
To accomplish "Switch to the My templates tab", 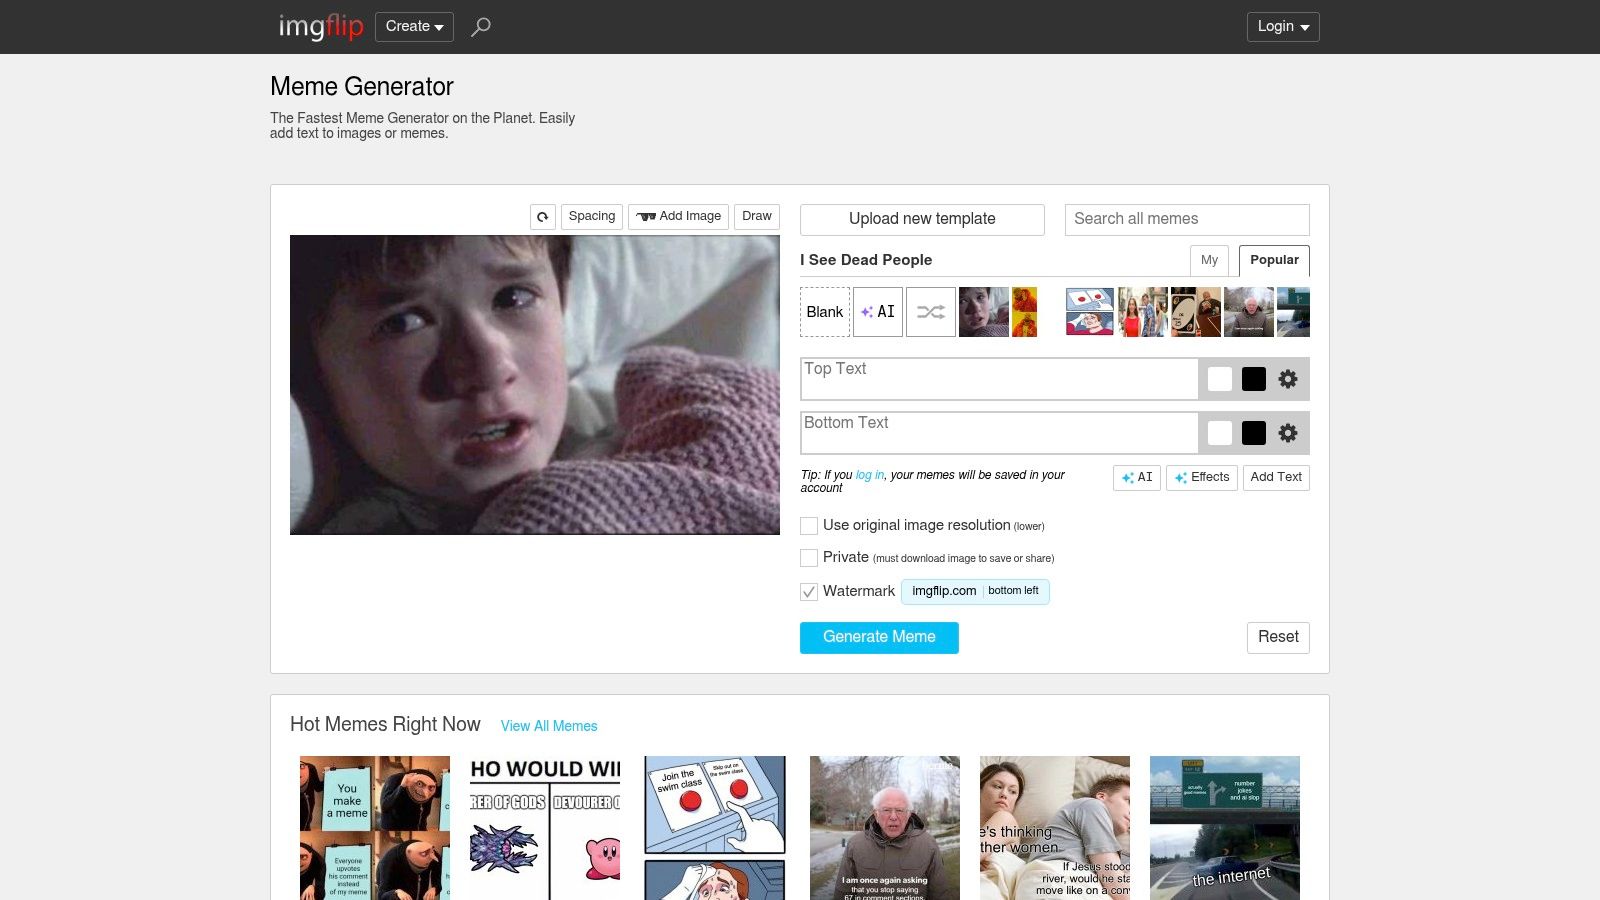I will tap(1209, 260).
